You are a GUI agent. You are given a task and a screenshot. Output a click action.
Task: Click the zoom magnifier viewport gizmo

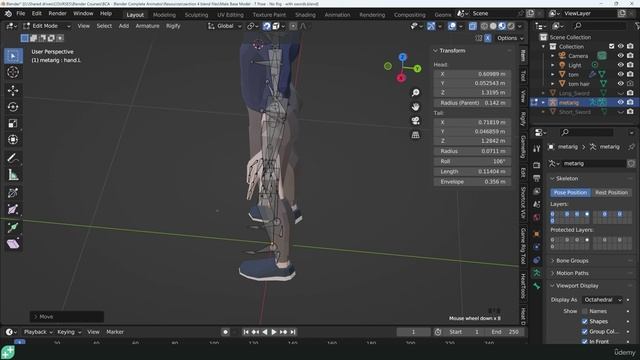pyautogui.click(x=416, y=93)
